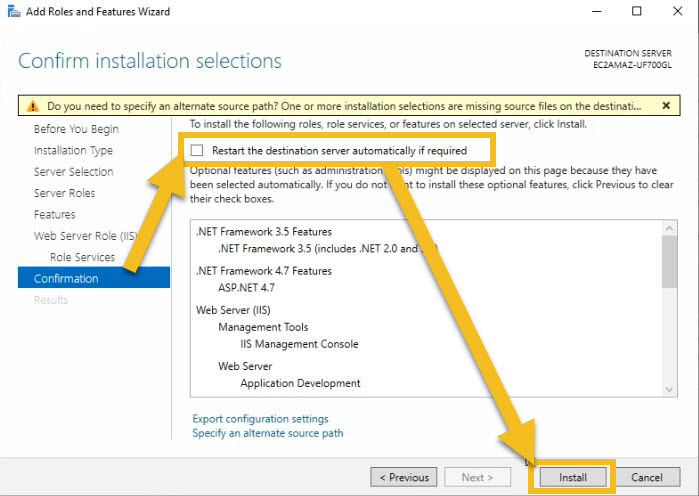Select 'Web Server (IIS)' list entry
The image size is (699, 496).
click(x=233, y=310)
